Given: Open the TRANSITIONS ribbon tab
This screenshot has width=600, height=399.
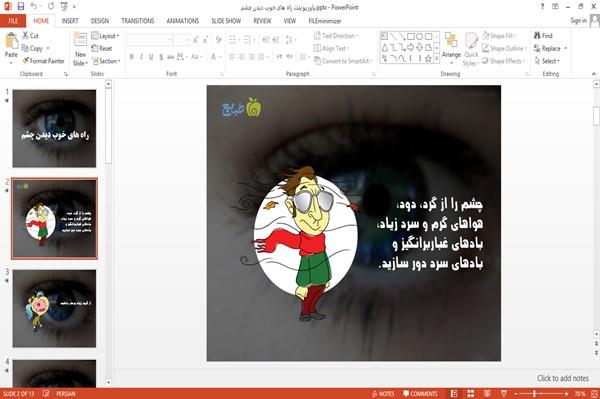Looking at the screenshot, I should pyautogui.click(x=138, y=21).
